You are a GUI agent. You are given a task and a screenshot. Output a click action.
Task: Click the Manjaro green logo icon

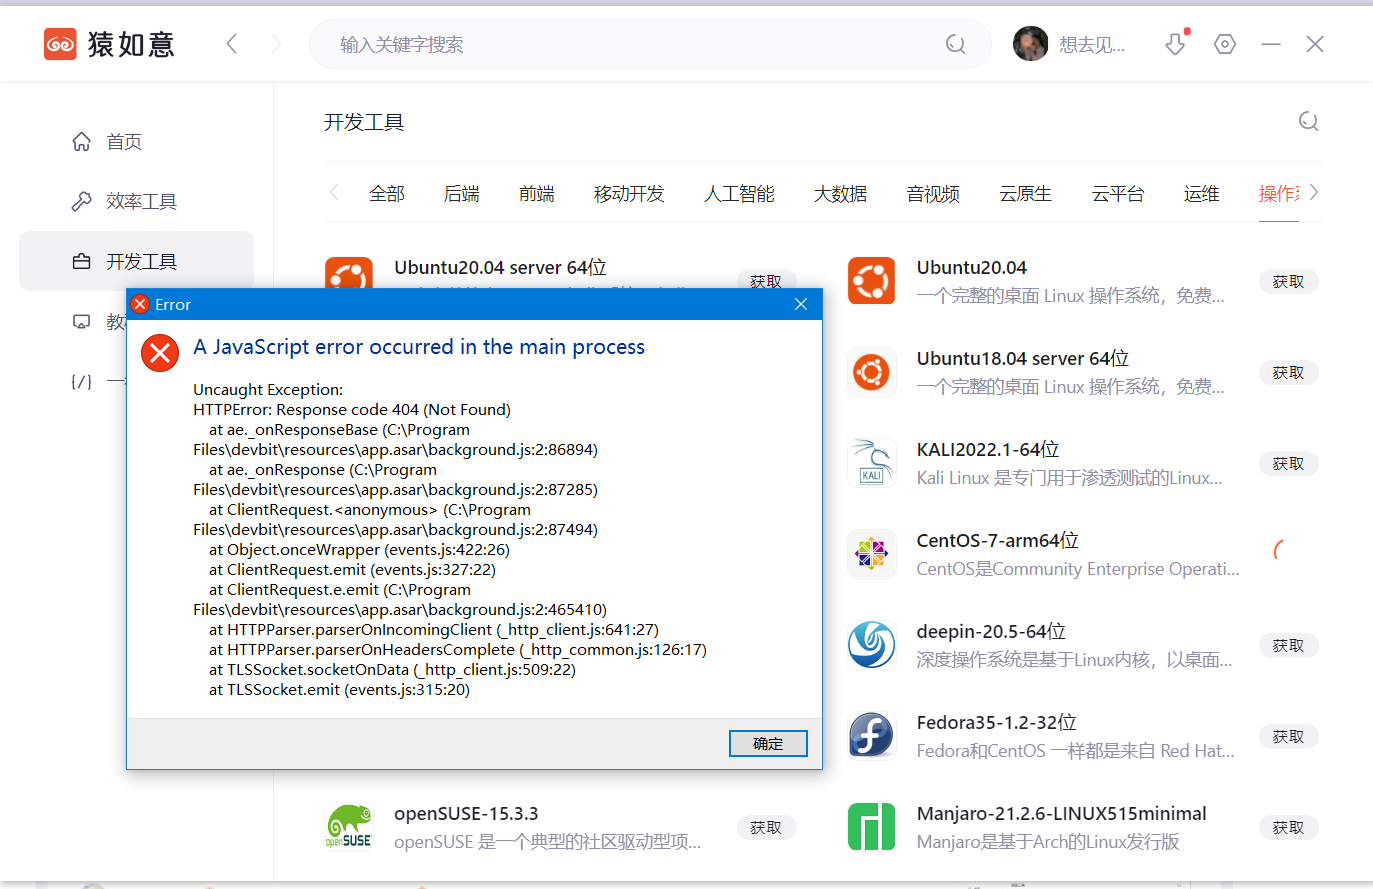[871, 827]
